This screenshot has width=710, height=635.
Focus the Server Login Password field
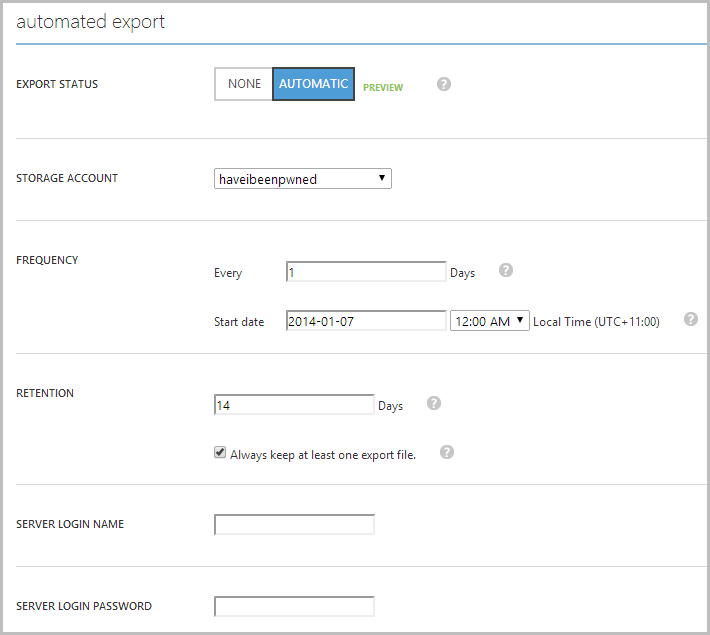click(x=294, y=606)
